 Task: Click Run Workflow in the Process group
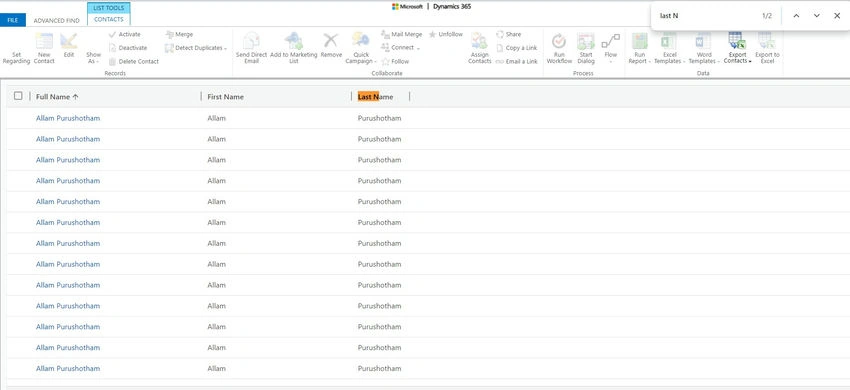pos(559,49)
